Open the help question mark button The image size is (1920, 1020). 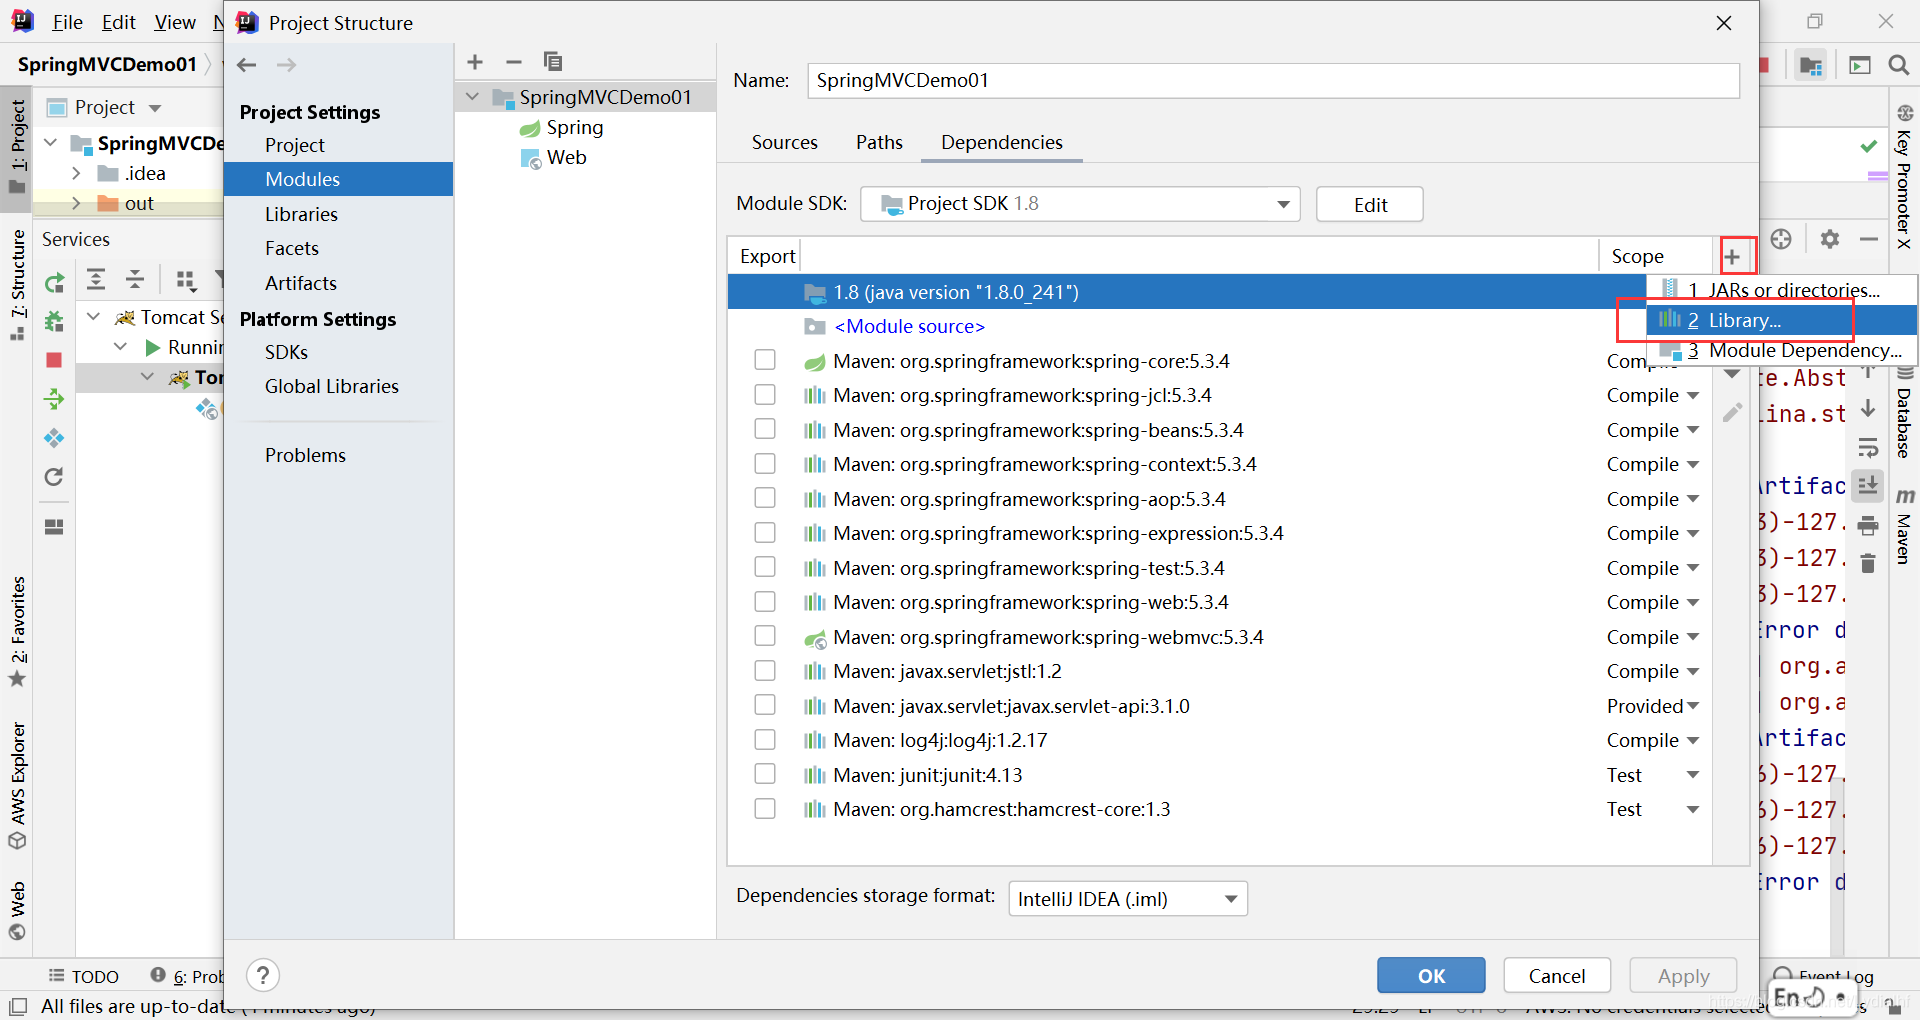click(262, 975)
